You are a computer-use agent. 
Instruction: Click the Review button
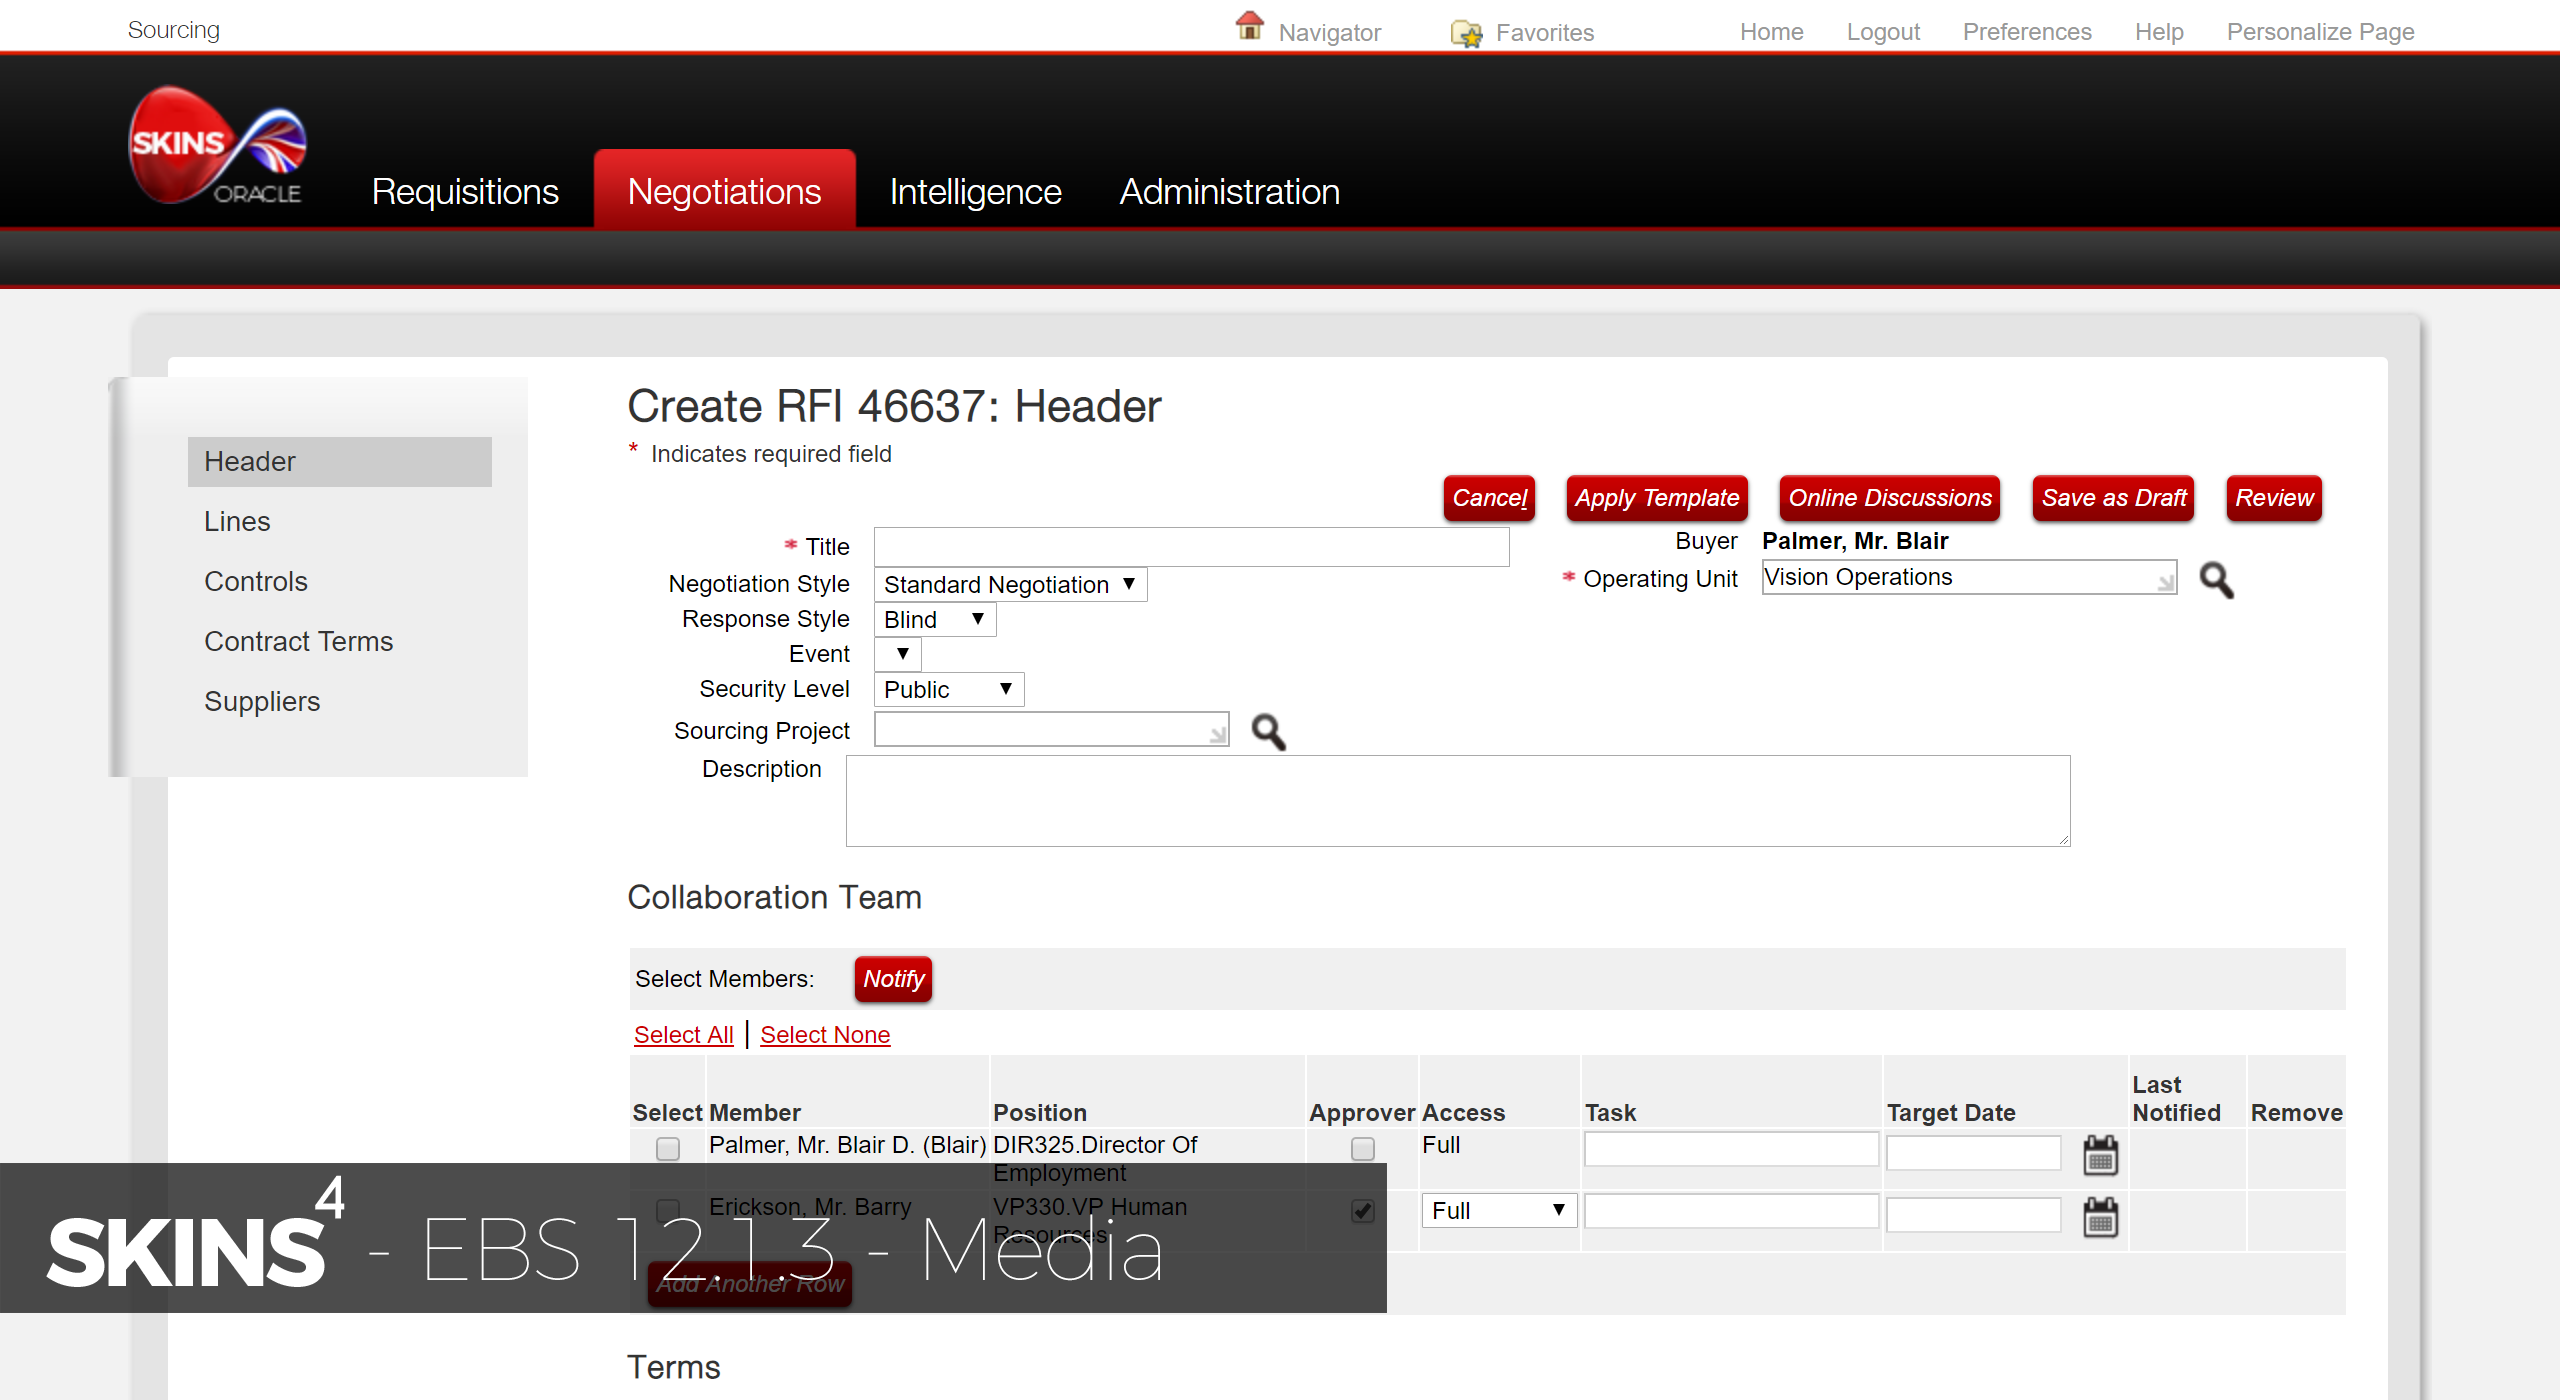[x=2274, y=498]
